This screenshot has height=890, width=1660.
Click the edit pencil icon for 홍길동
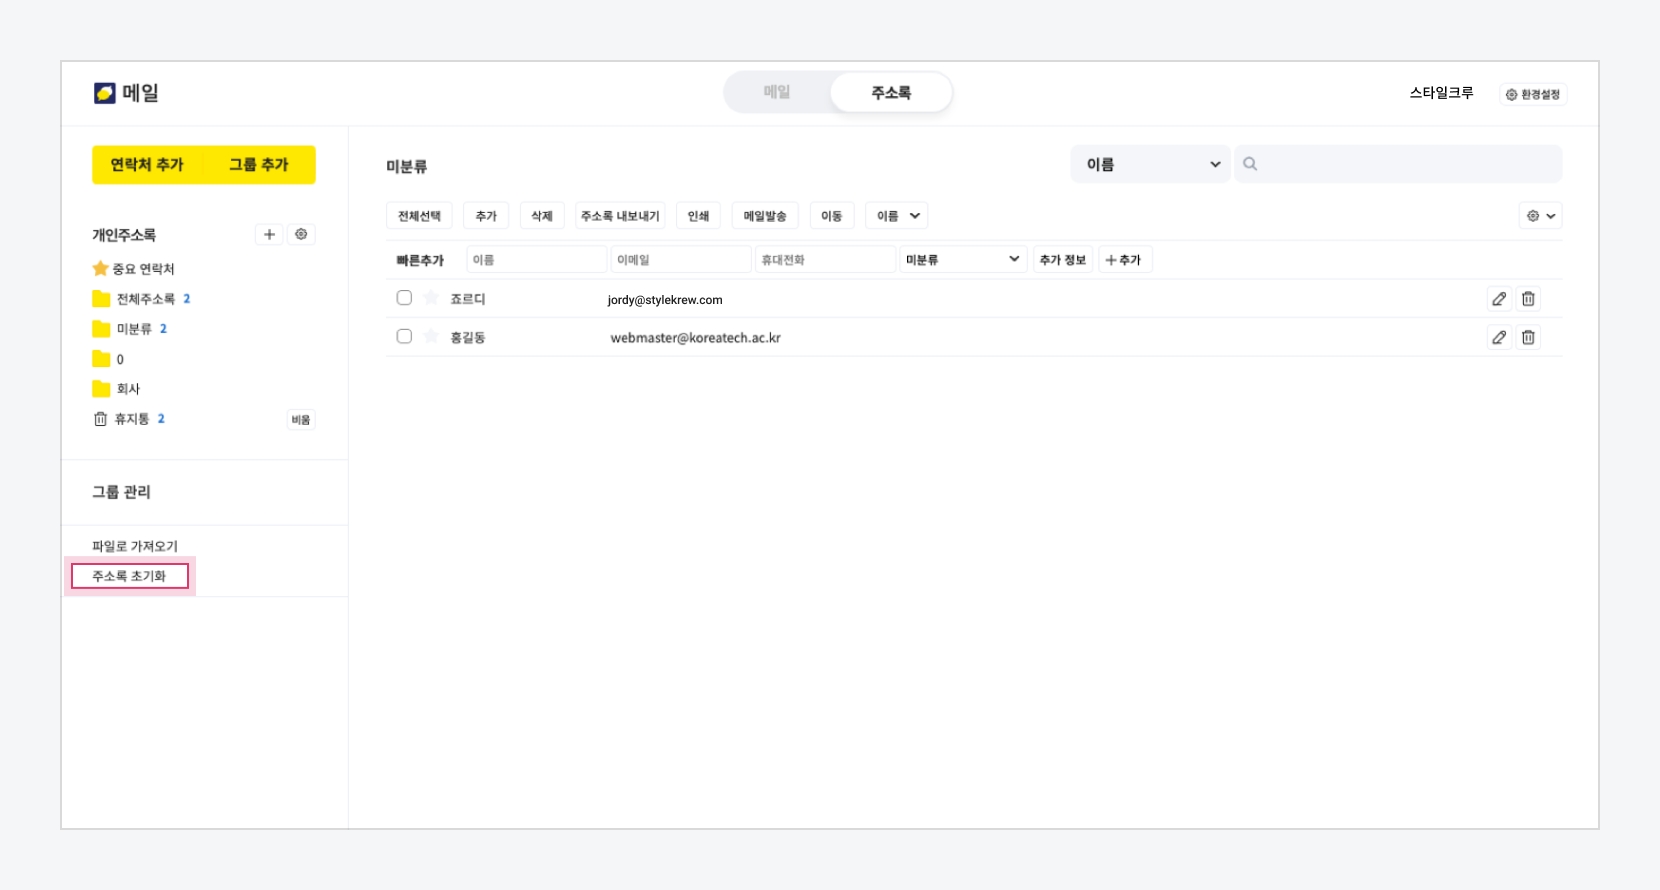click(1498, 338)
